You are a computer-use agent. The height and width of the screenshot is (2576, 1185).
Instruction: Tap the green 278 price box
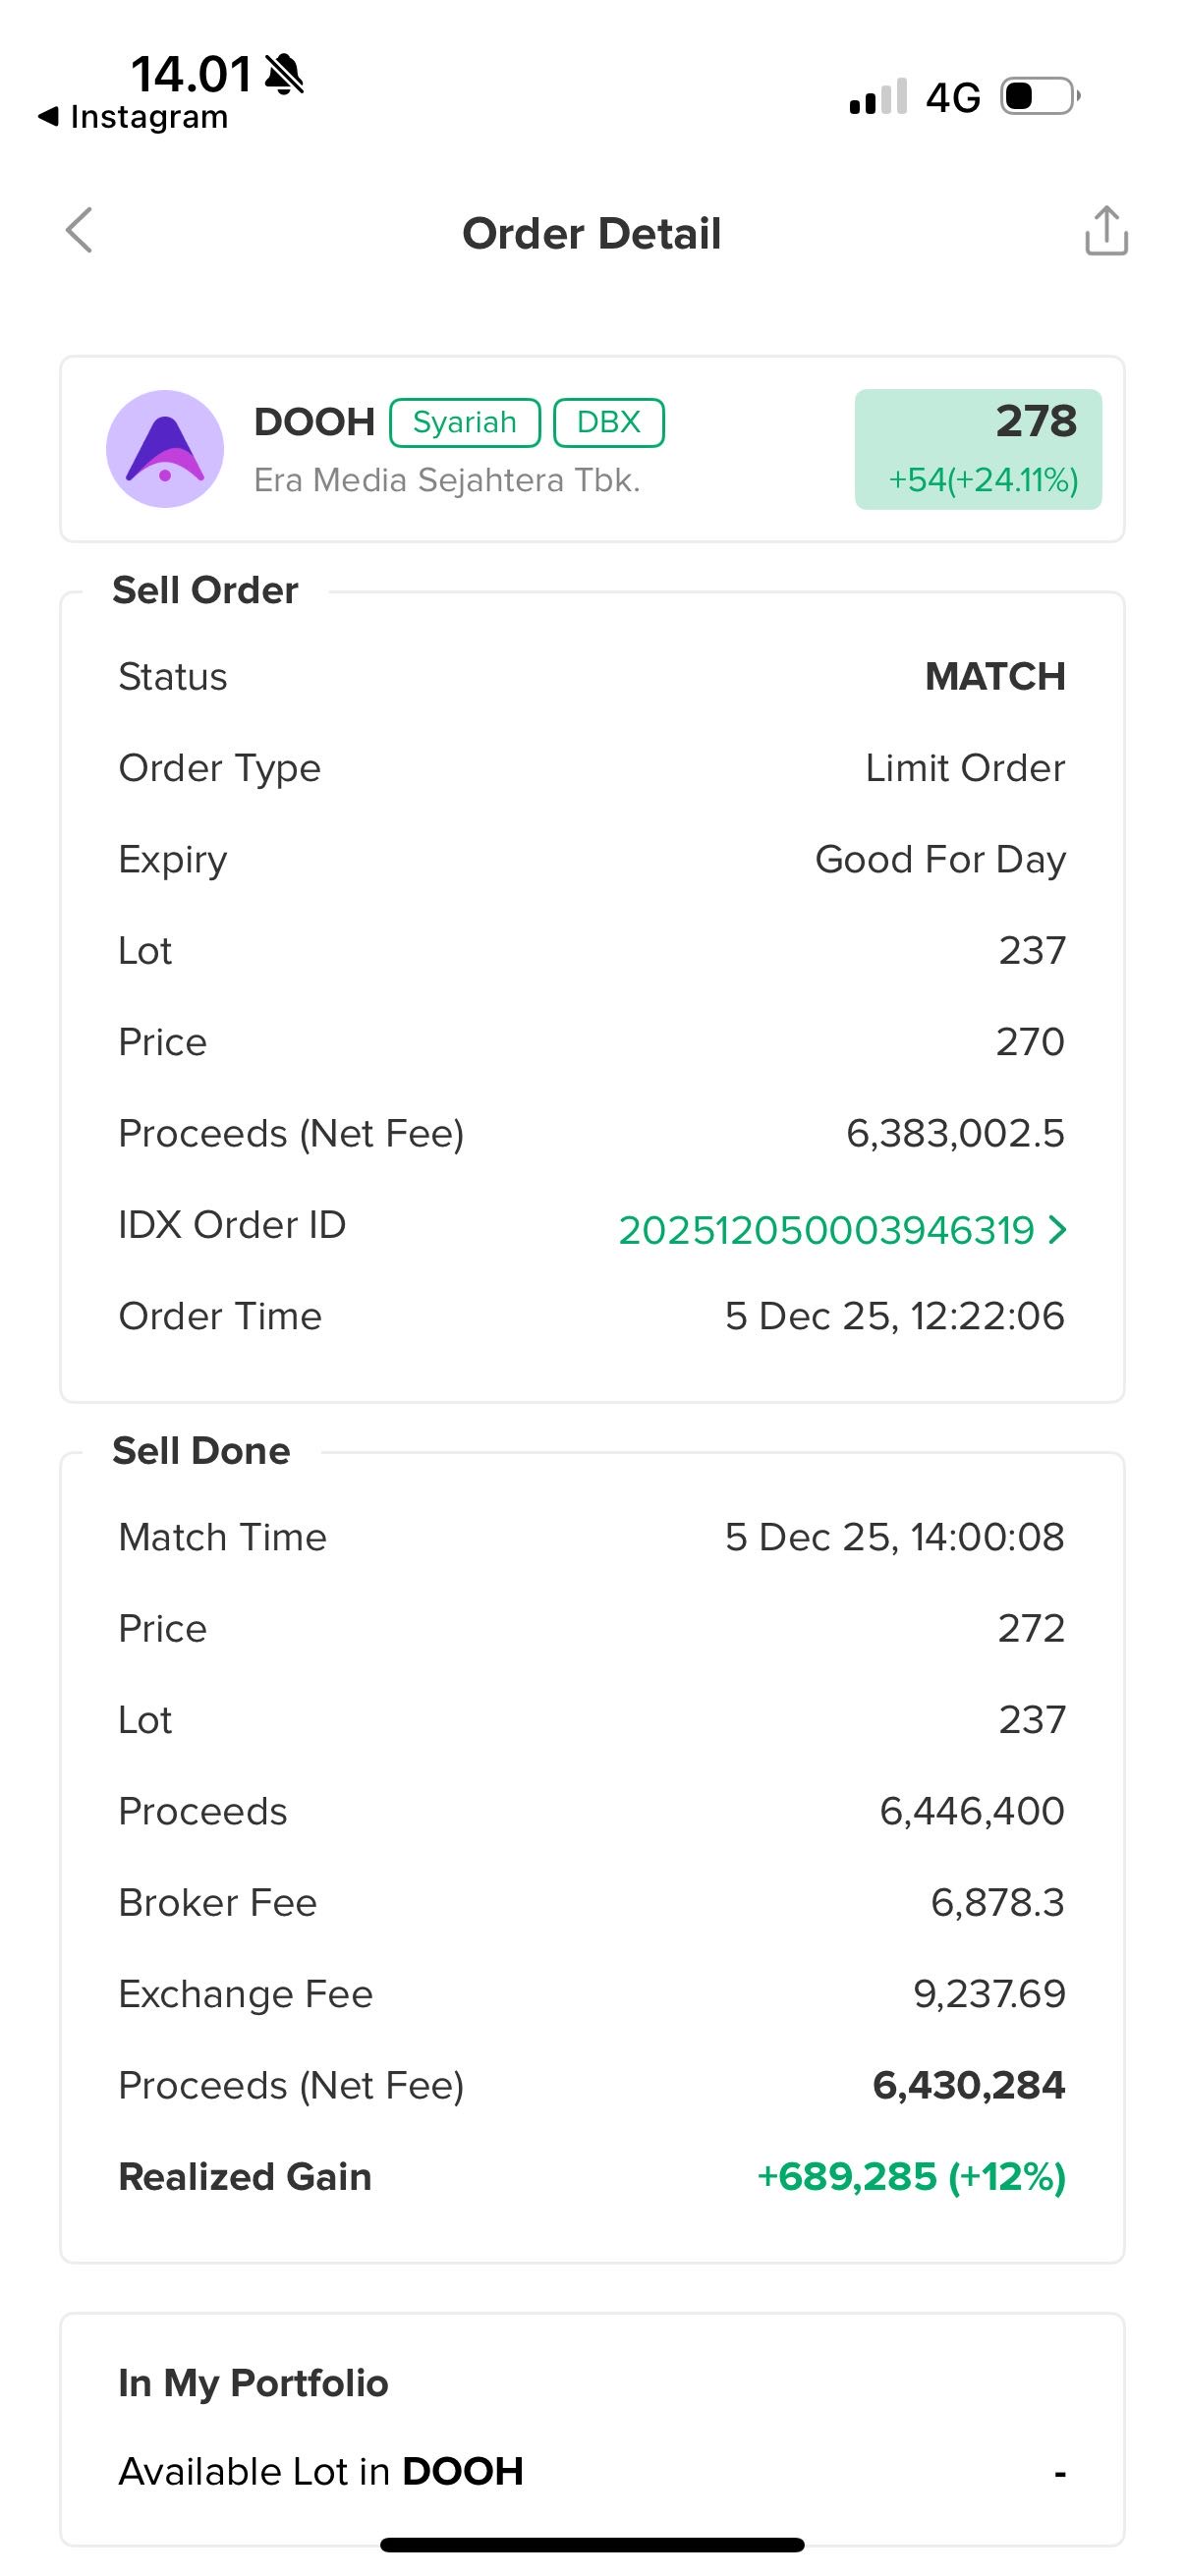tap(978, 449)
